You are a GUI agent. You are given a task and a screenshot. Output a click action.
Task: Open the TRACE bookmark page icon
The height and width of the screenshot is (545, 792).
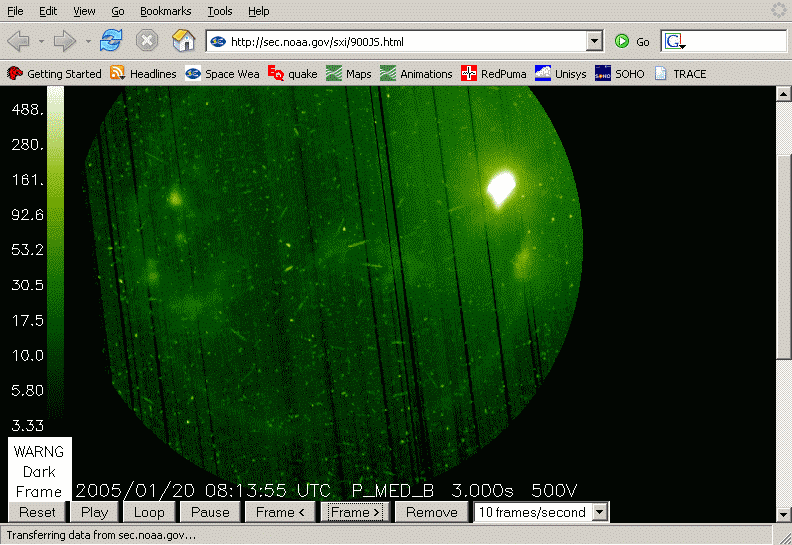coord(661,73)
